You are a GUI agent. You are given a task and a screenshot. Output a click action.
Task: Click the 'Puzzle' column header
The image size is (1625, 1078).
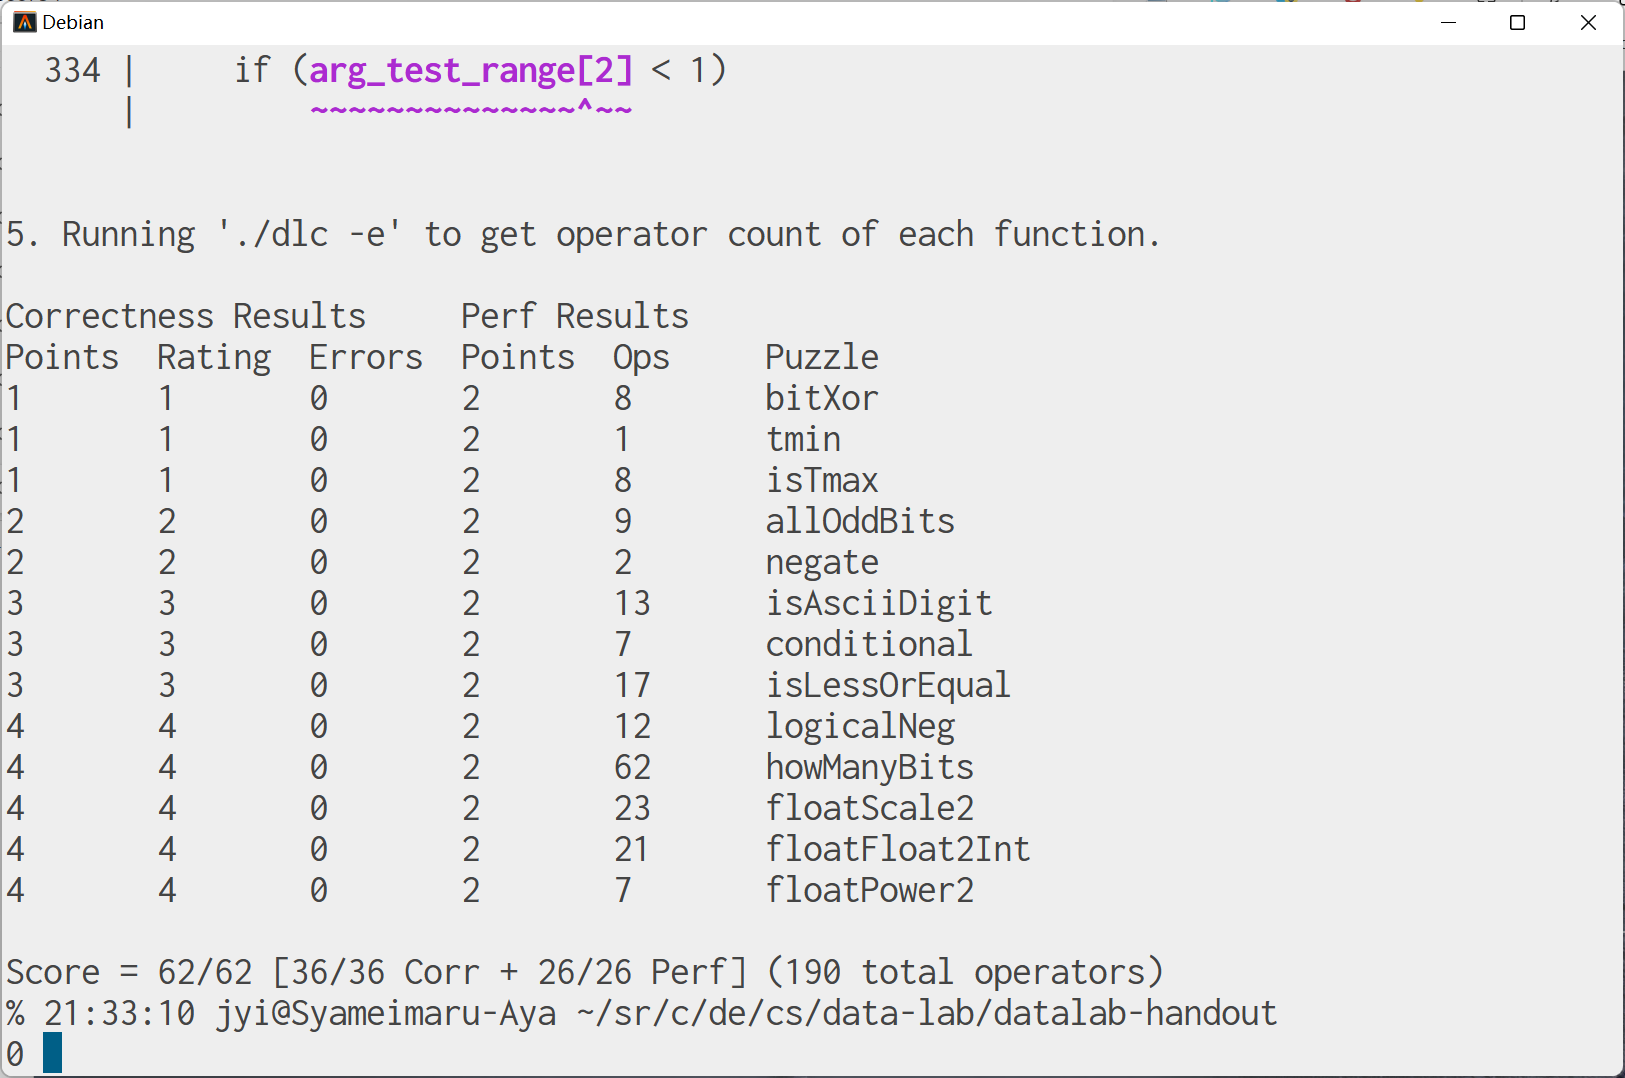pos(821,357)
